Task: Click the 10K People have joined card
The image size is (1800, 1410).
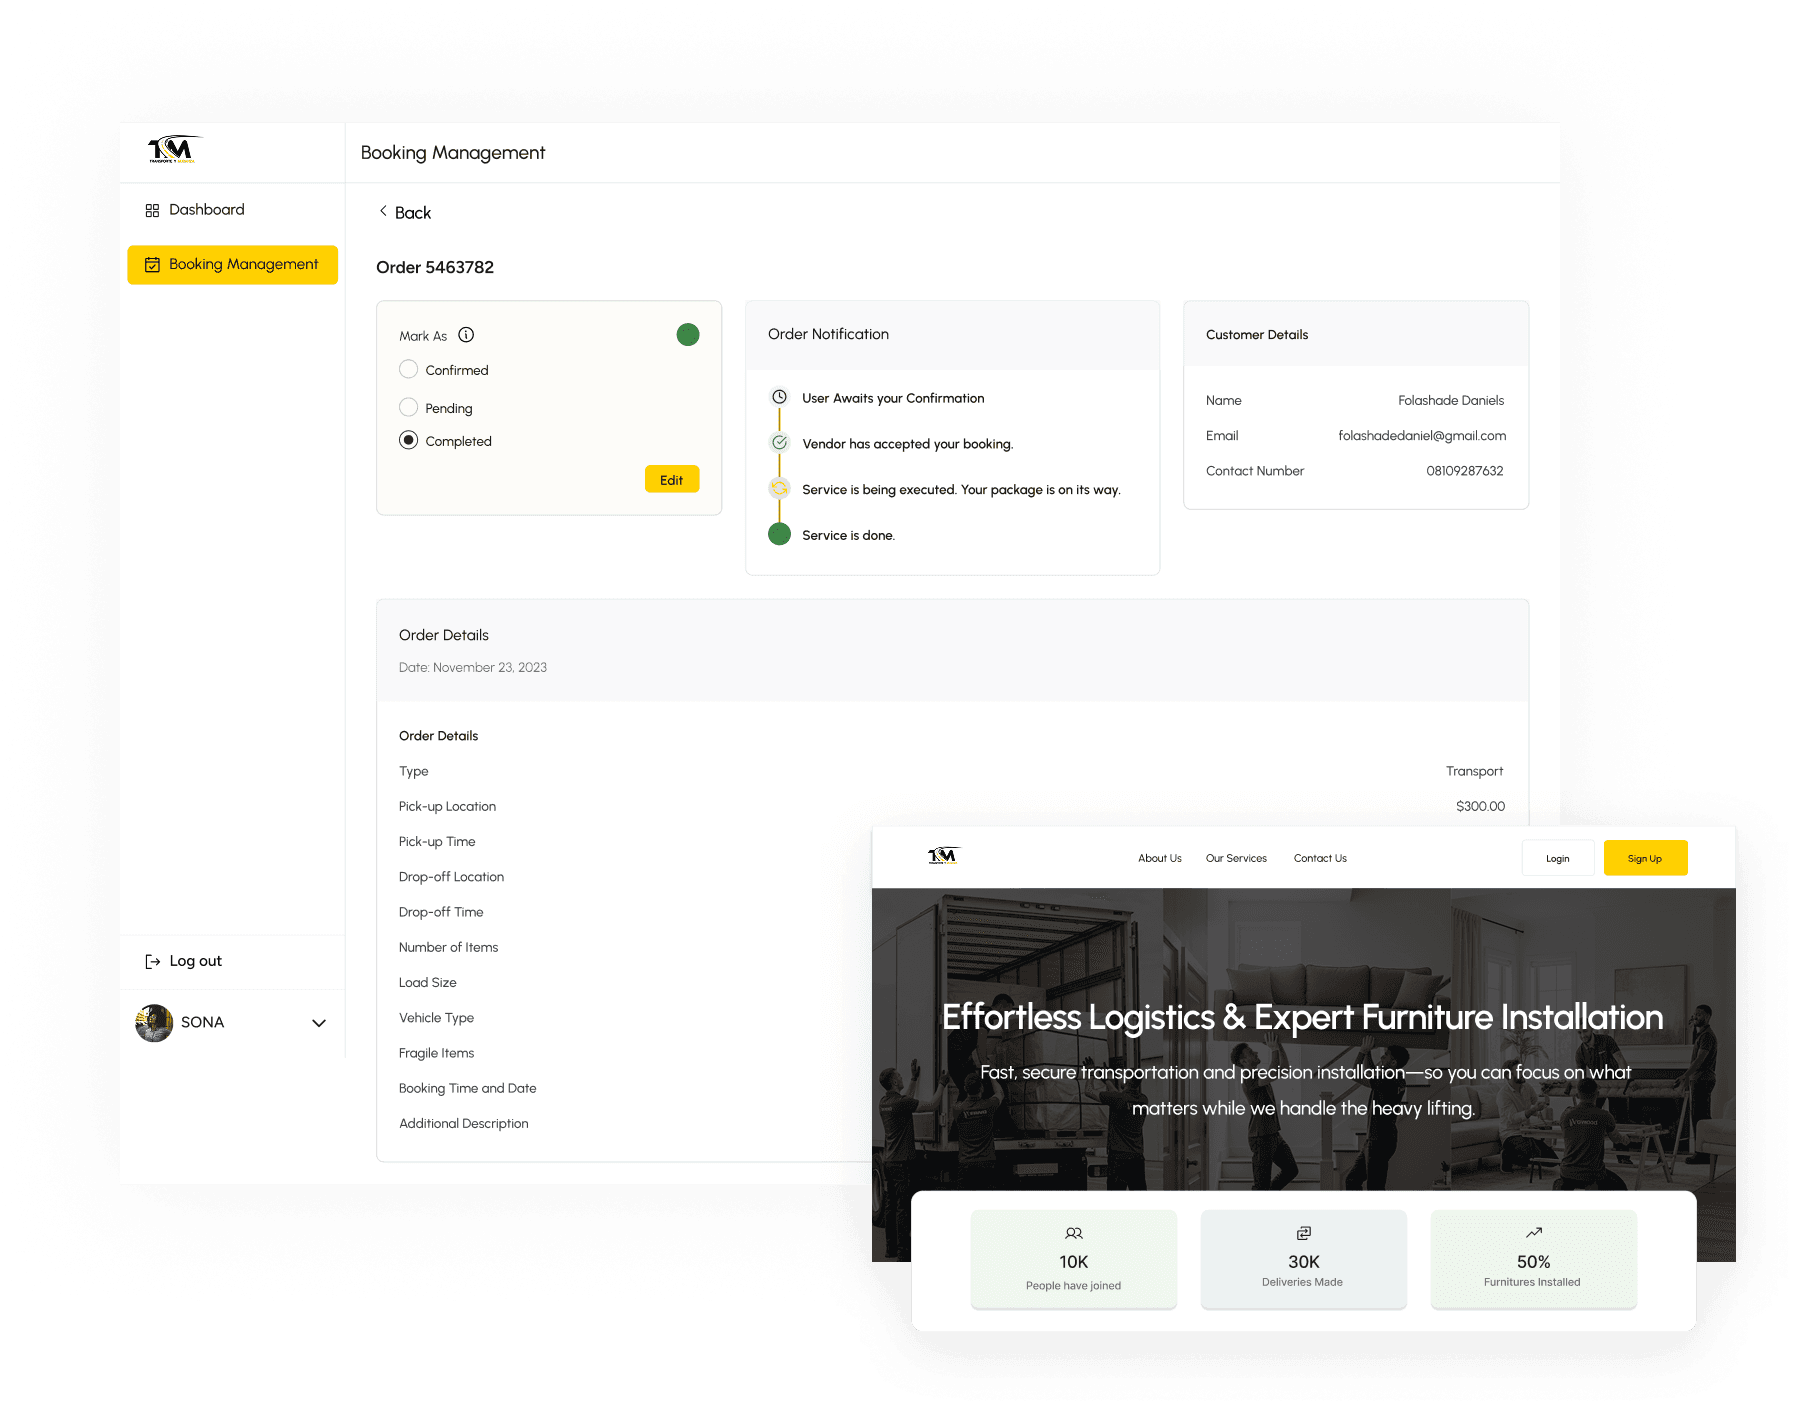Action: (x=1074, y=1259)
